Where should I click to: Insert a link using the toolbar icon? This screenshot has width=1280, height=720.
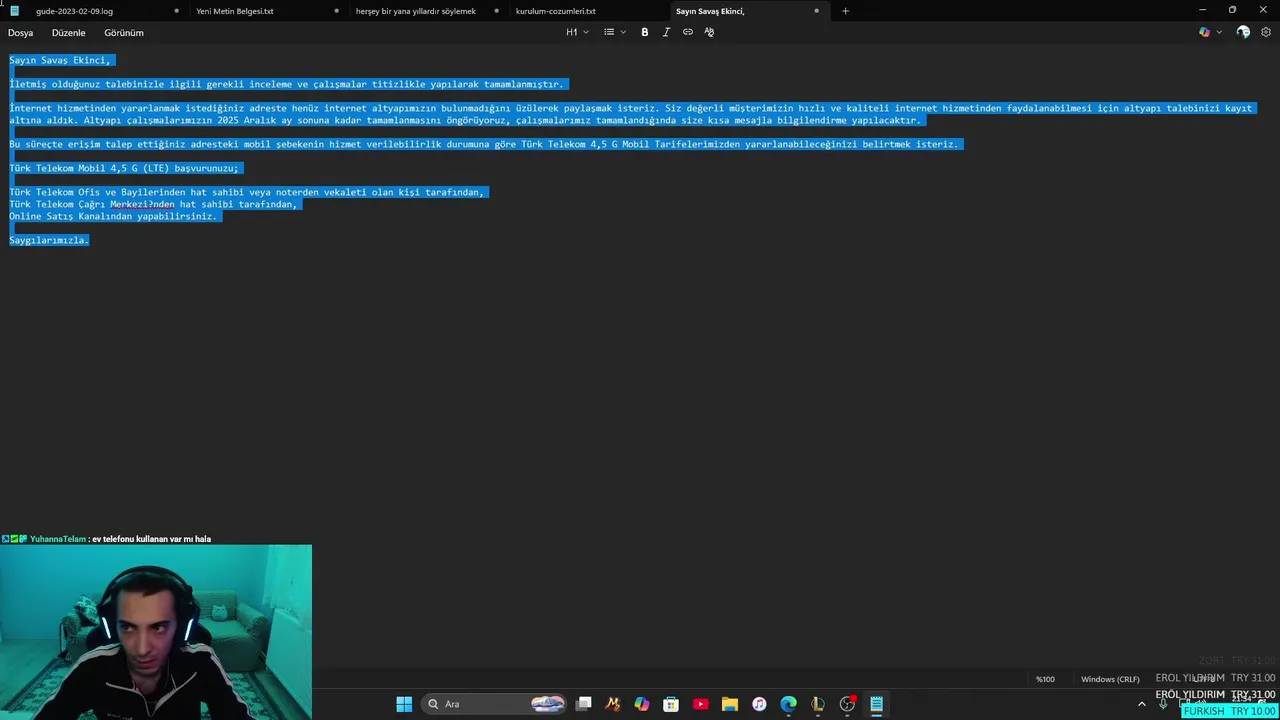pyautogui.click(x=688, y=32)
